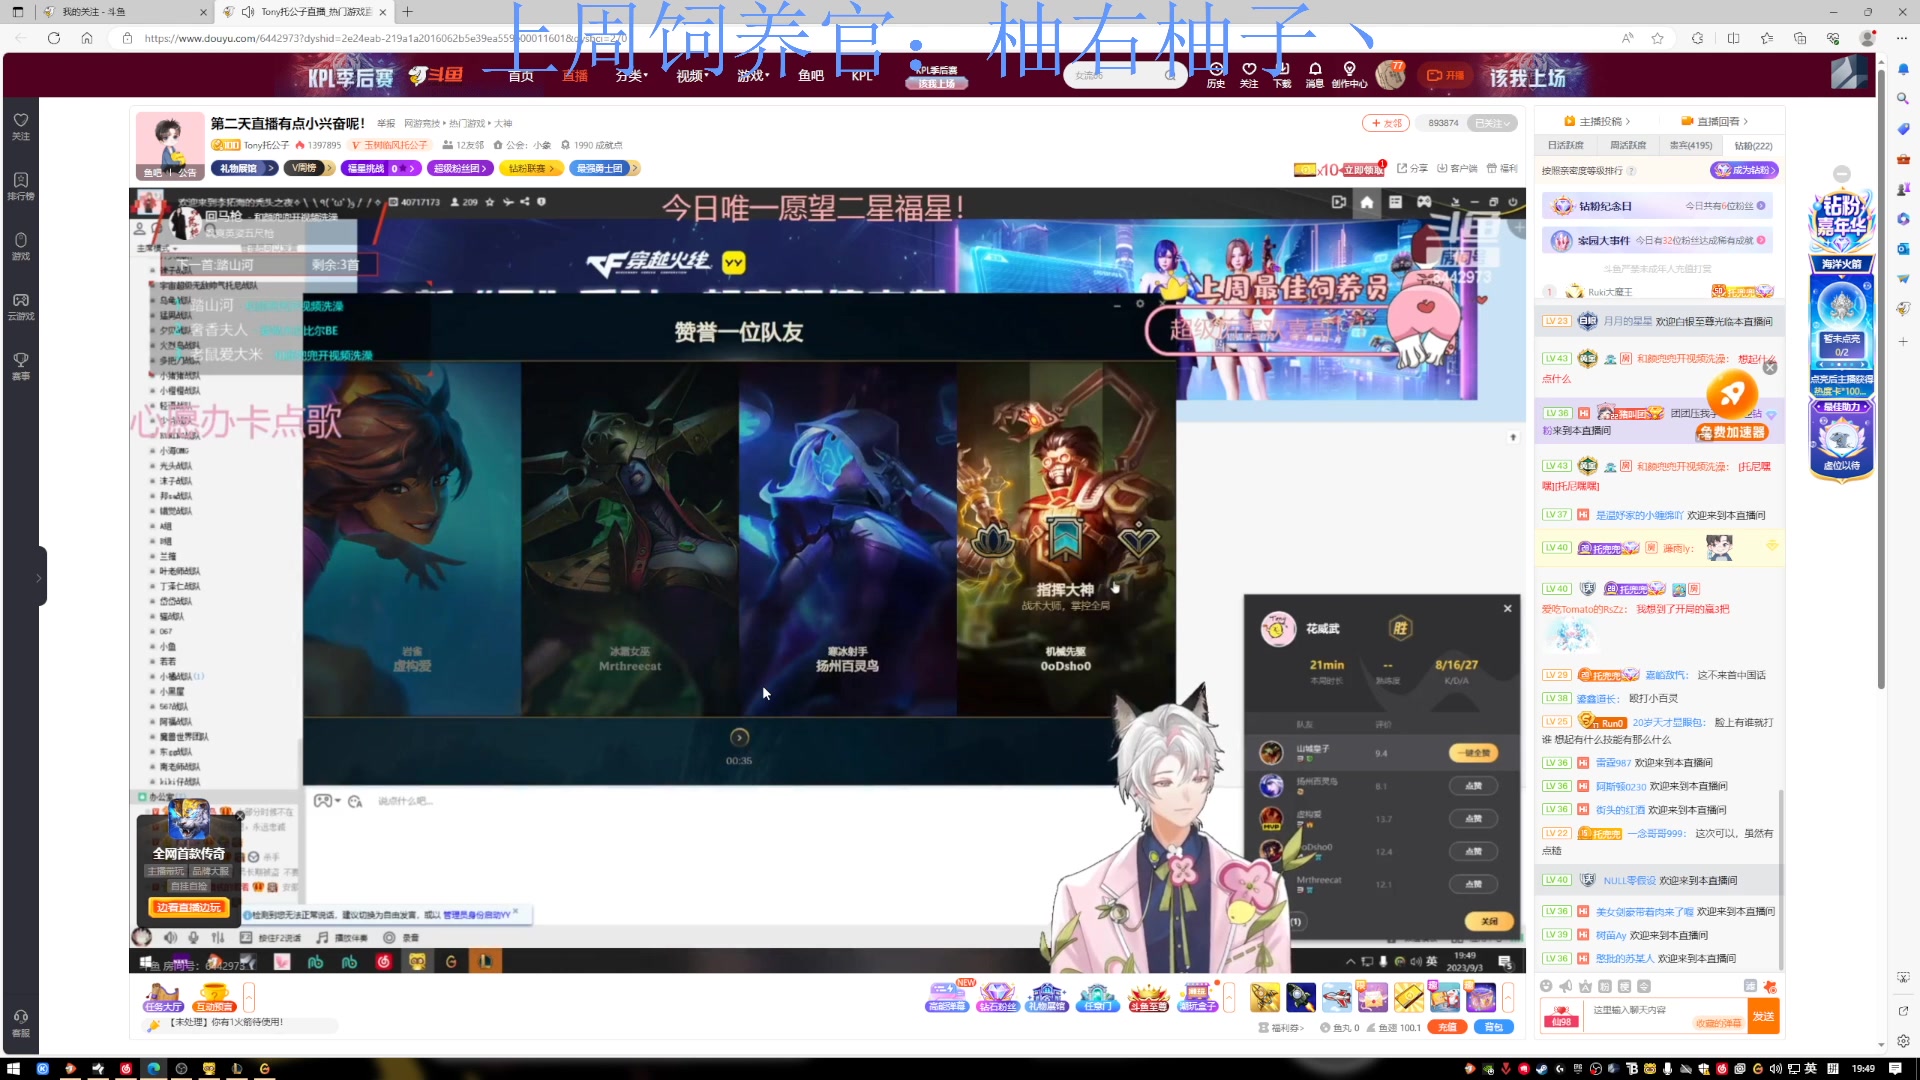Open 斗鱼至尊 crown icon in gift bar
Viewport: 1920px width, 1080px height.
pyautogui.click(x=1148, y=997)
